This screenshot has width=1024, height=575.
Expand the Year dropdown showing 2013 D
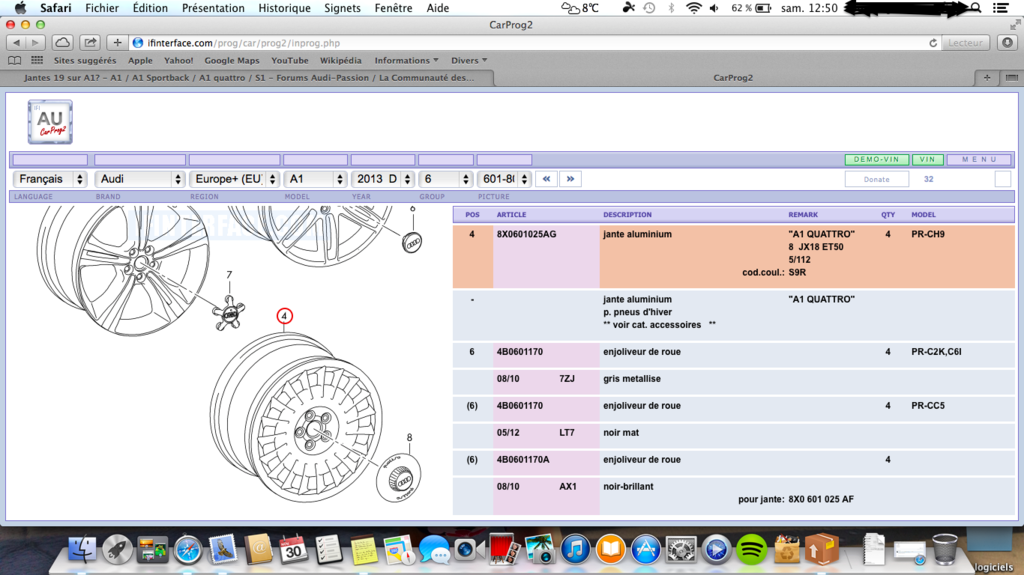[x=382, y=179]
